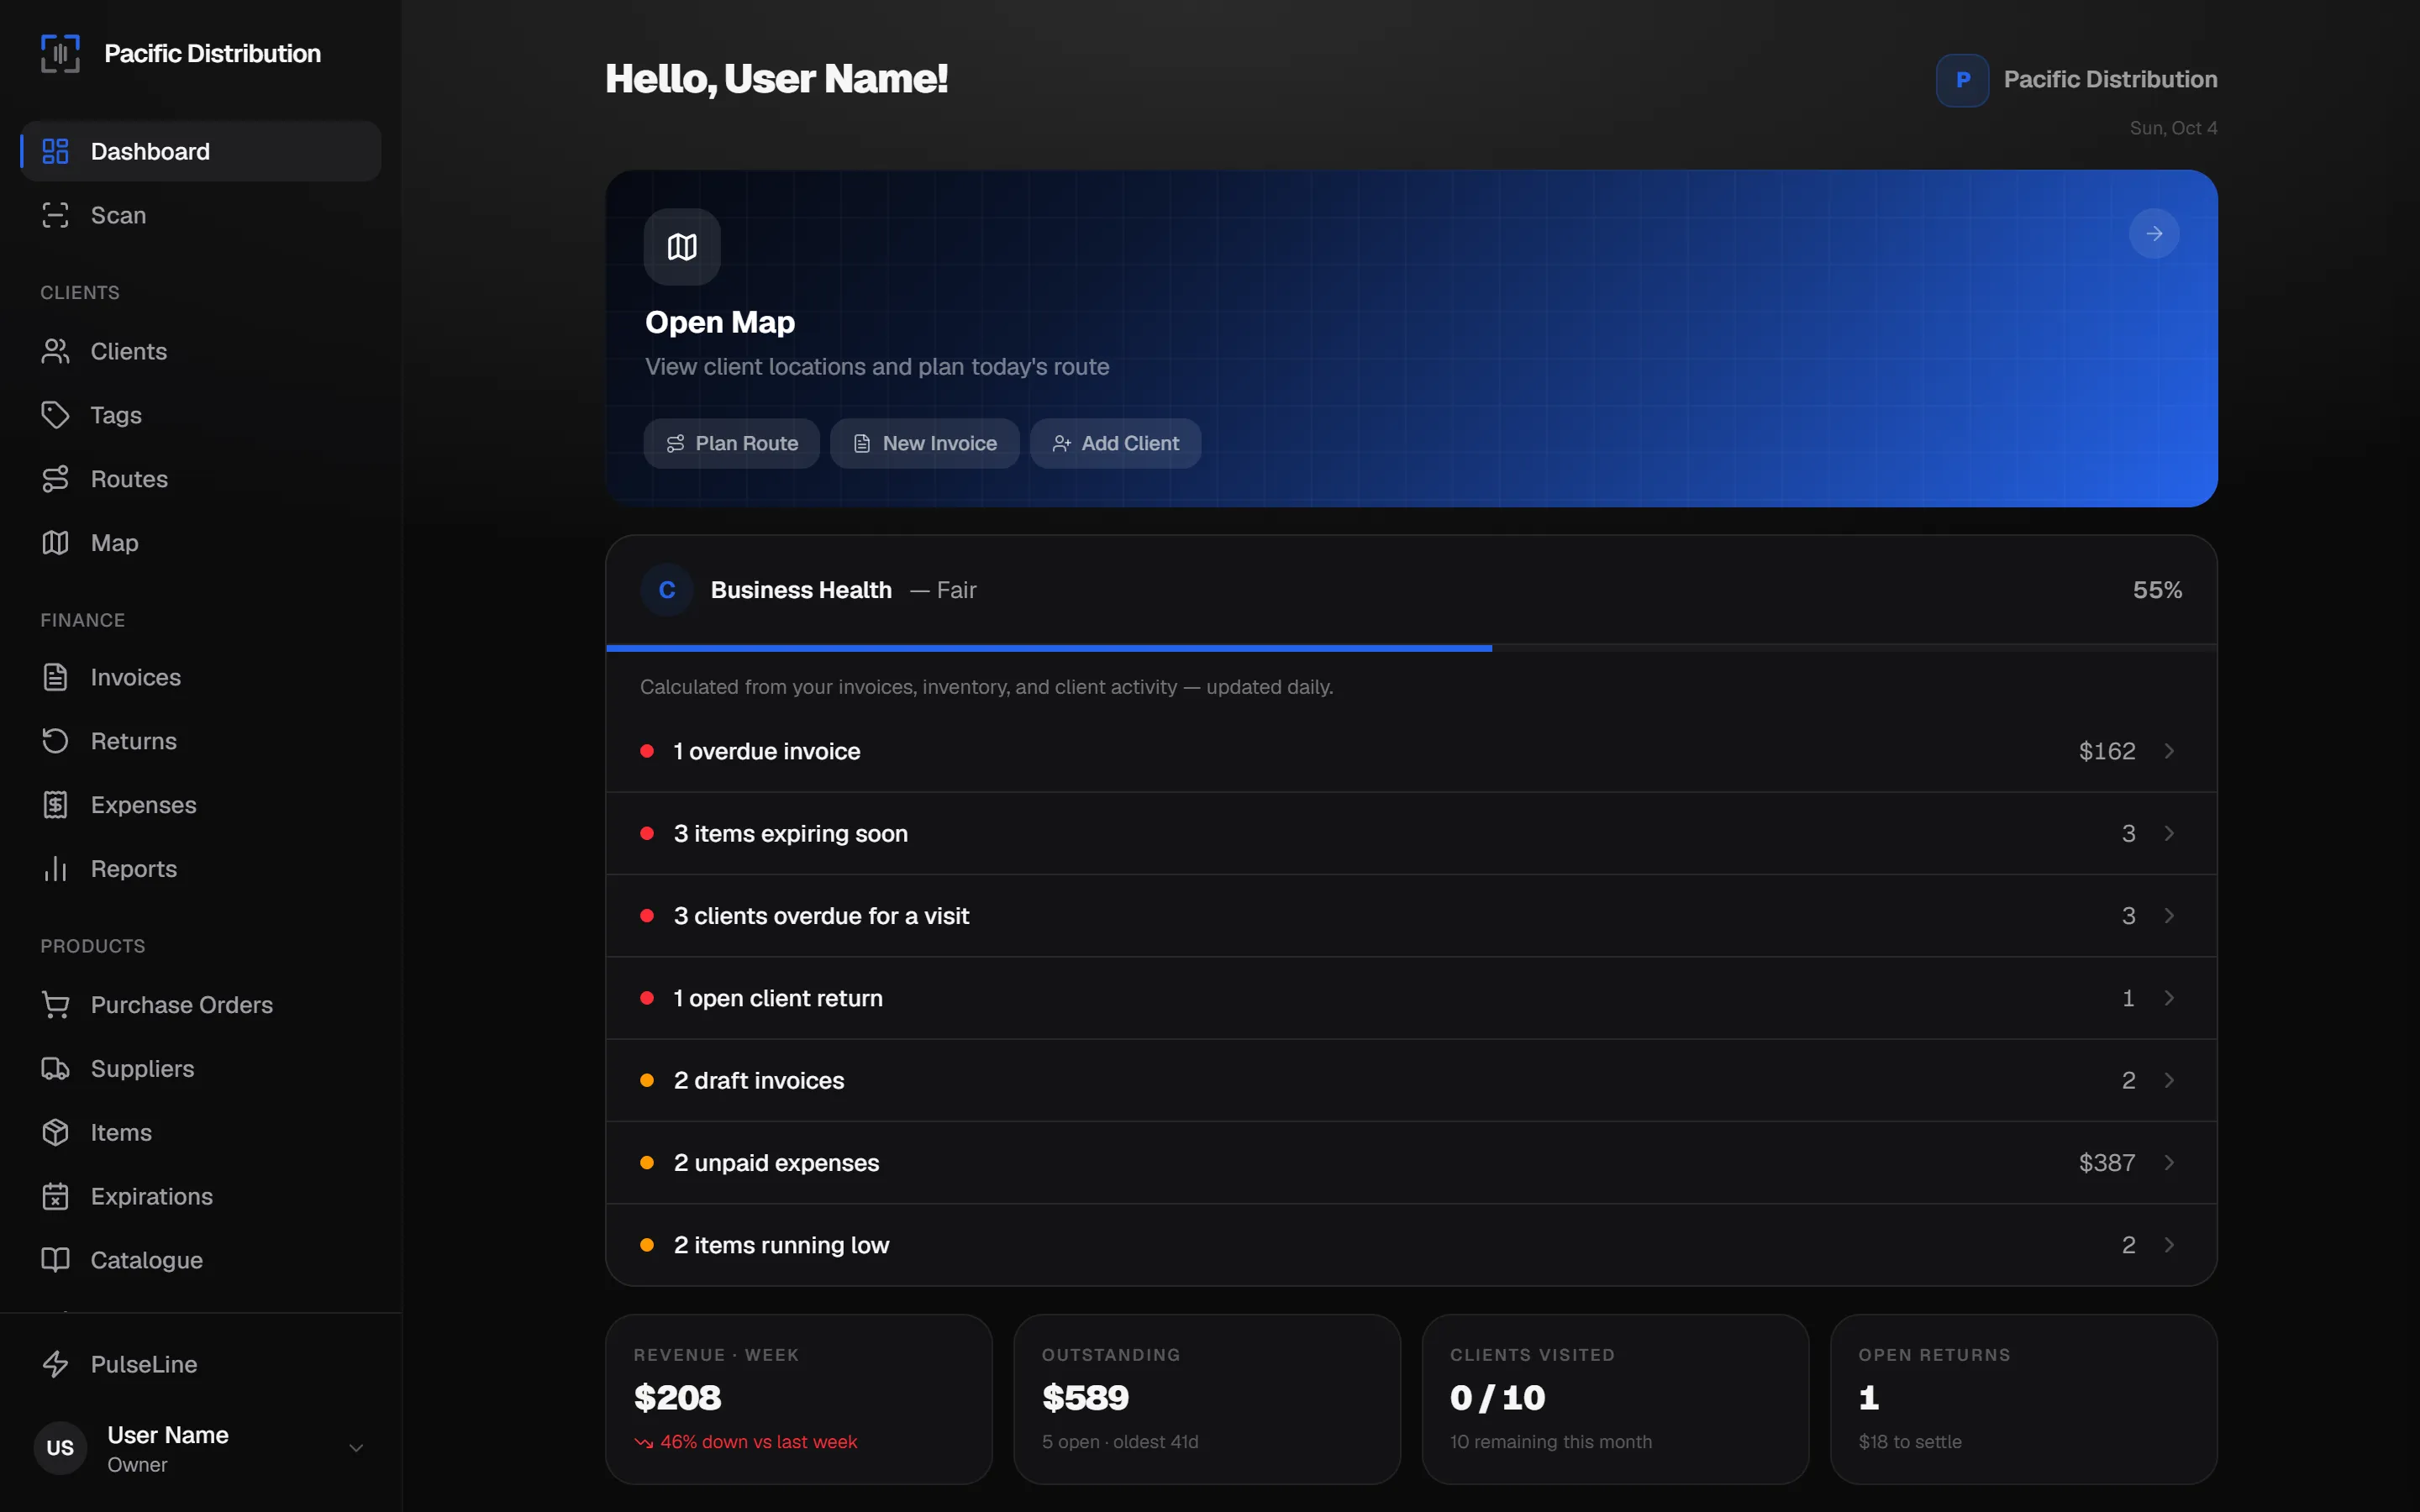Image resolution: width=2420 pixels, height=1512 pixels.
Task: Click the New Invoice button
Action: (x=924, y=443)
